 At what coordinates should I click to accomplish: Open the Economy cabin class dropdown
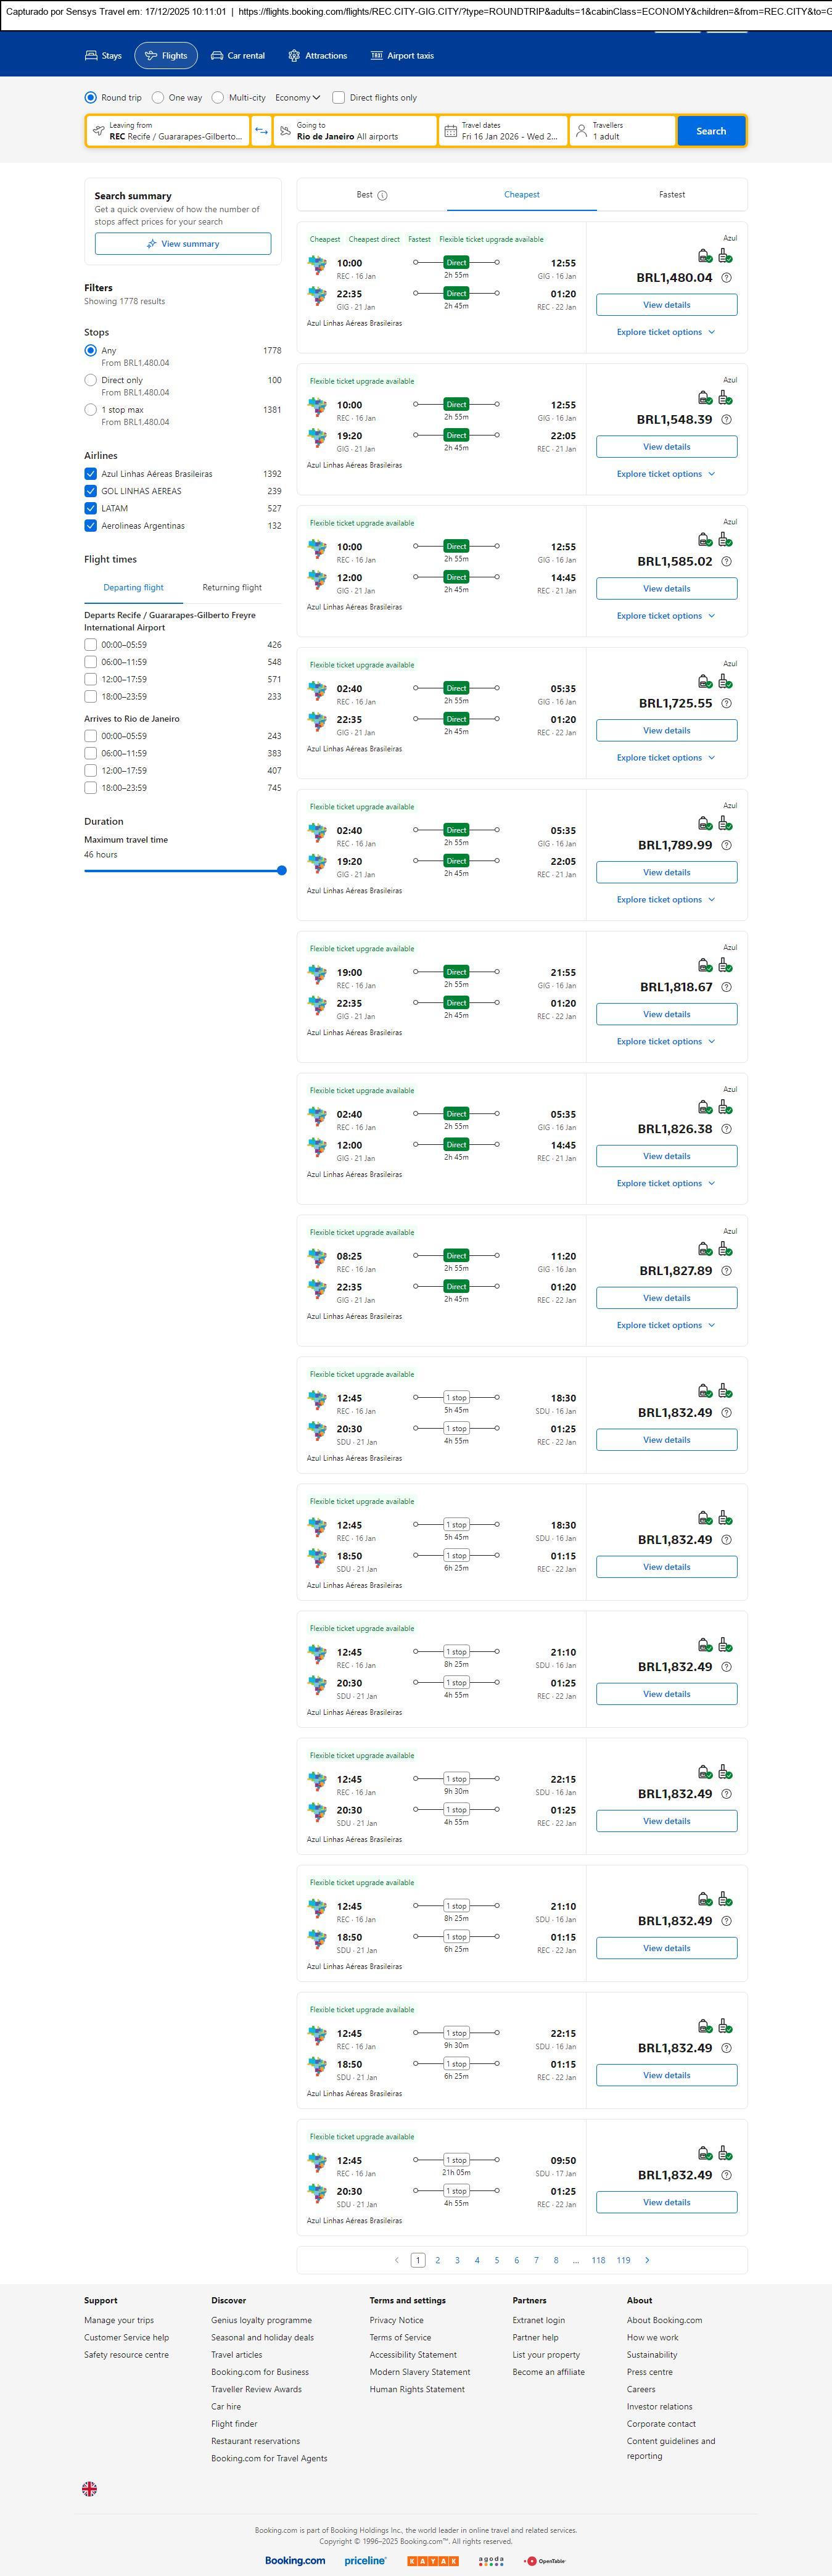298,98
